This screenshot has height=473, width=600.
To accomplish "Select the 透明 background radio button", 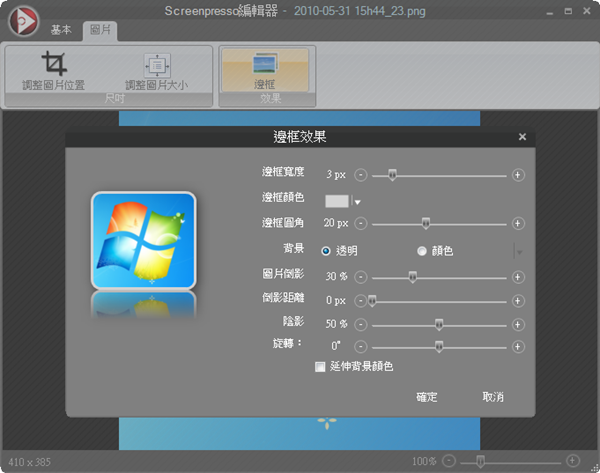I will [x=326, y=251].
